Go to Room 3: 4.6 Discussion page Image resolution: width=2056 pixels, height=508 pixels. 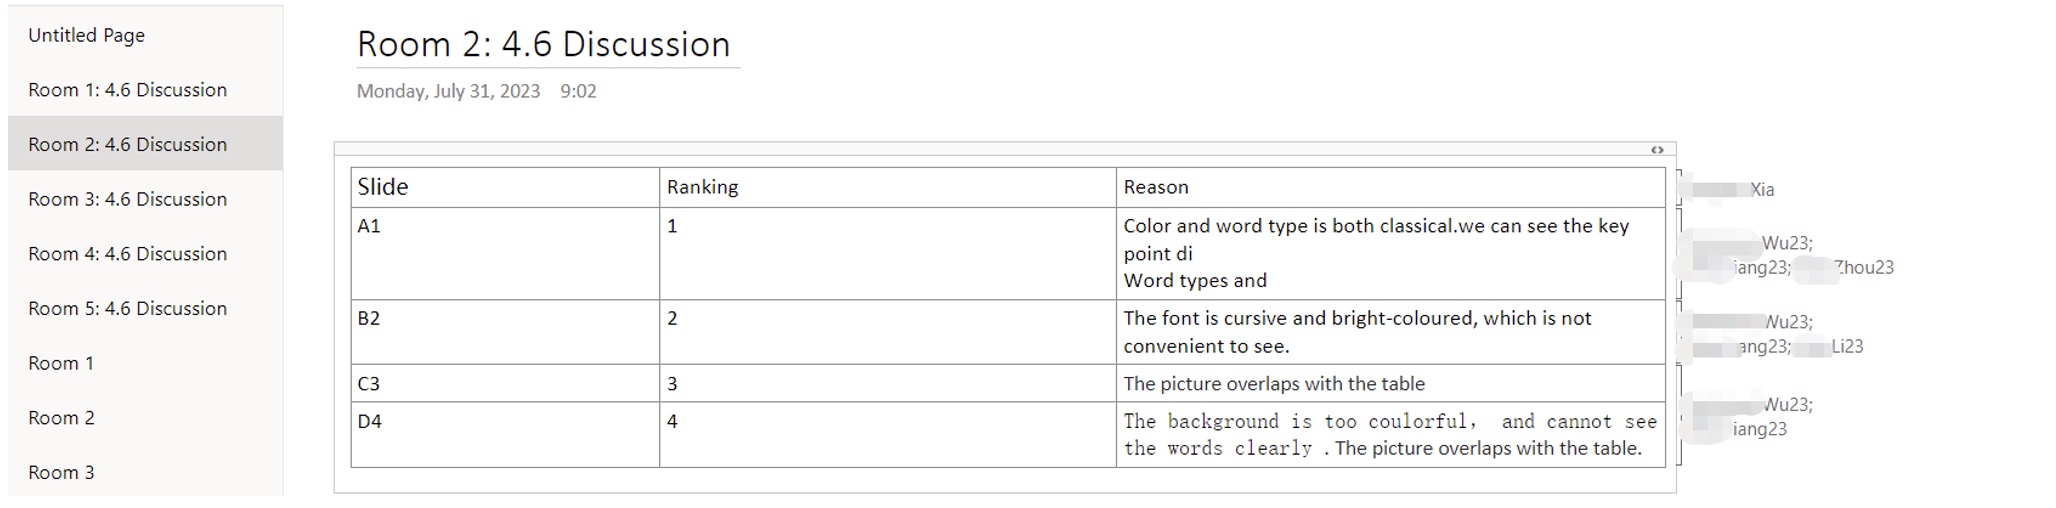point(145,199)
